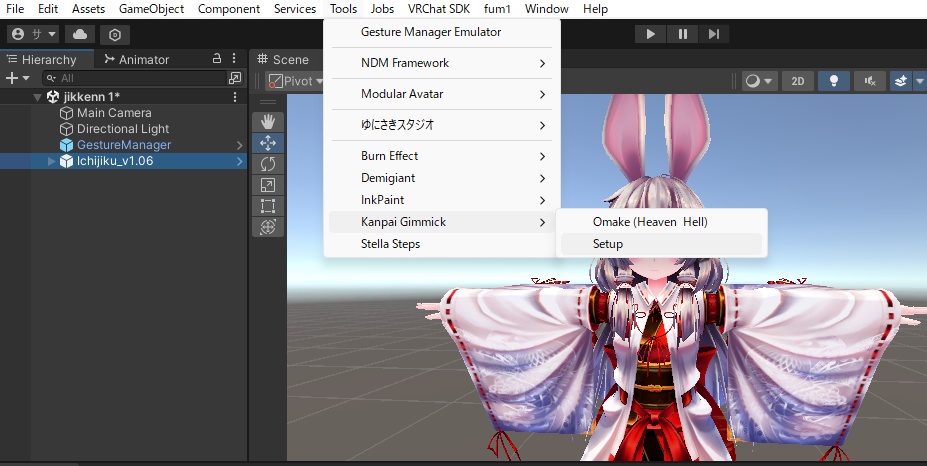Close the Tools menu
Viewport: 927px width, 466px height.
pyautogui.click(x=343, y=9)
